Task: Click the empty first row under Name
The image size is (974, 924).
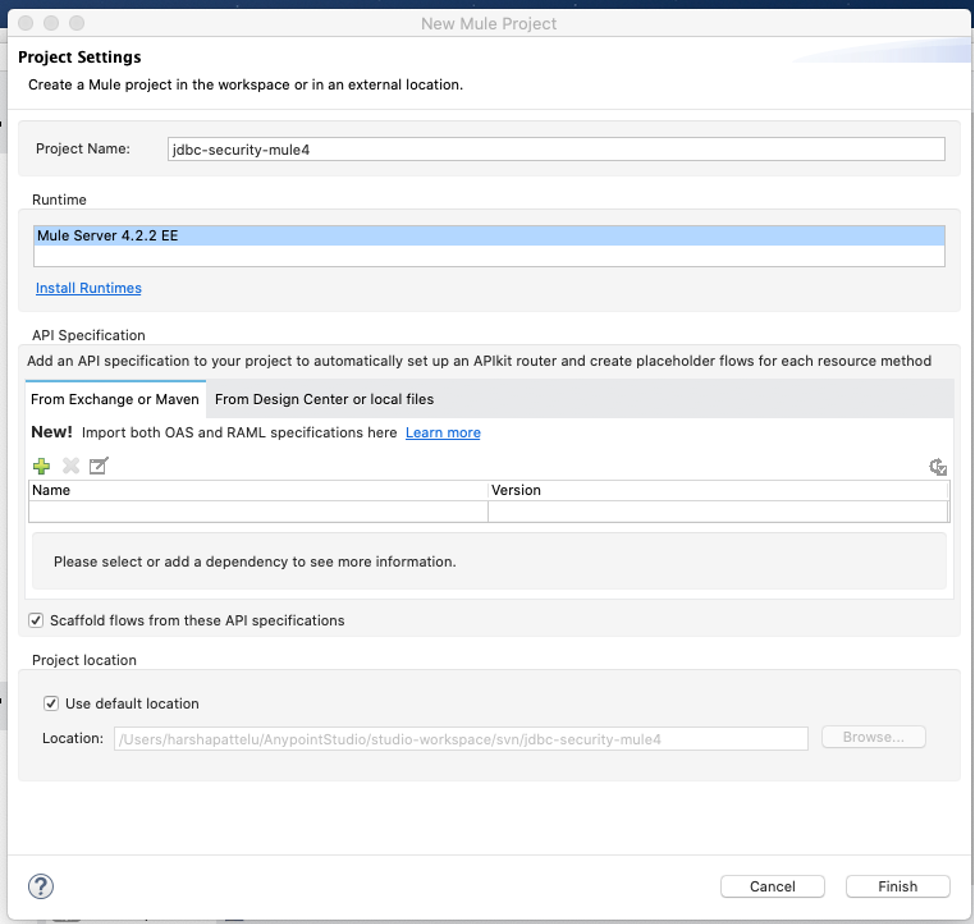Action: click(x=258, y=511)
